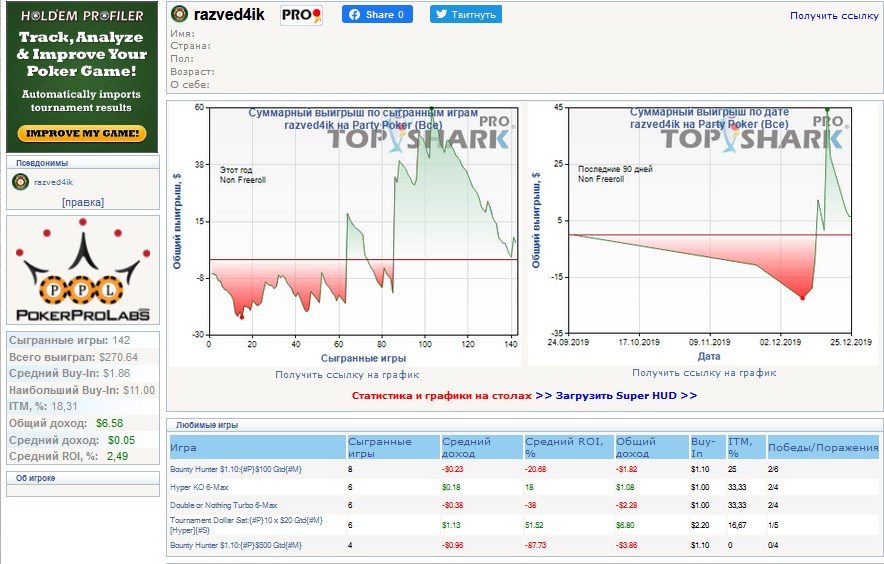Click the 0/4 wins/losses cell
This screenshot has height=564, width=884.
point(773,545)
